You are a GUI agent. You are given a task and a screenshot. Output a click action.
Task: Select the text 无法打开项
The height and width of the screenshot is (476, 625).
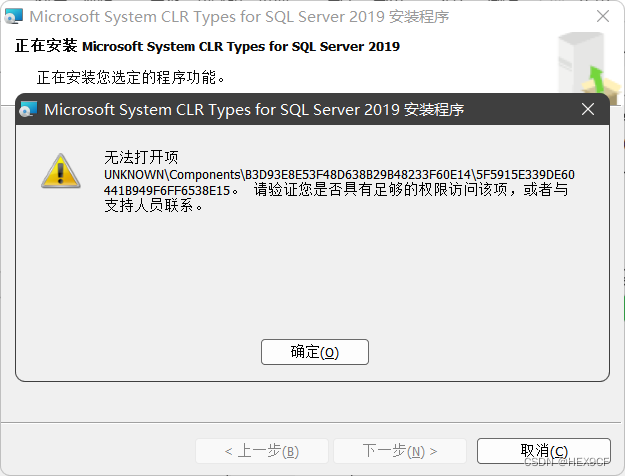click(x=141, y=157)
